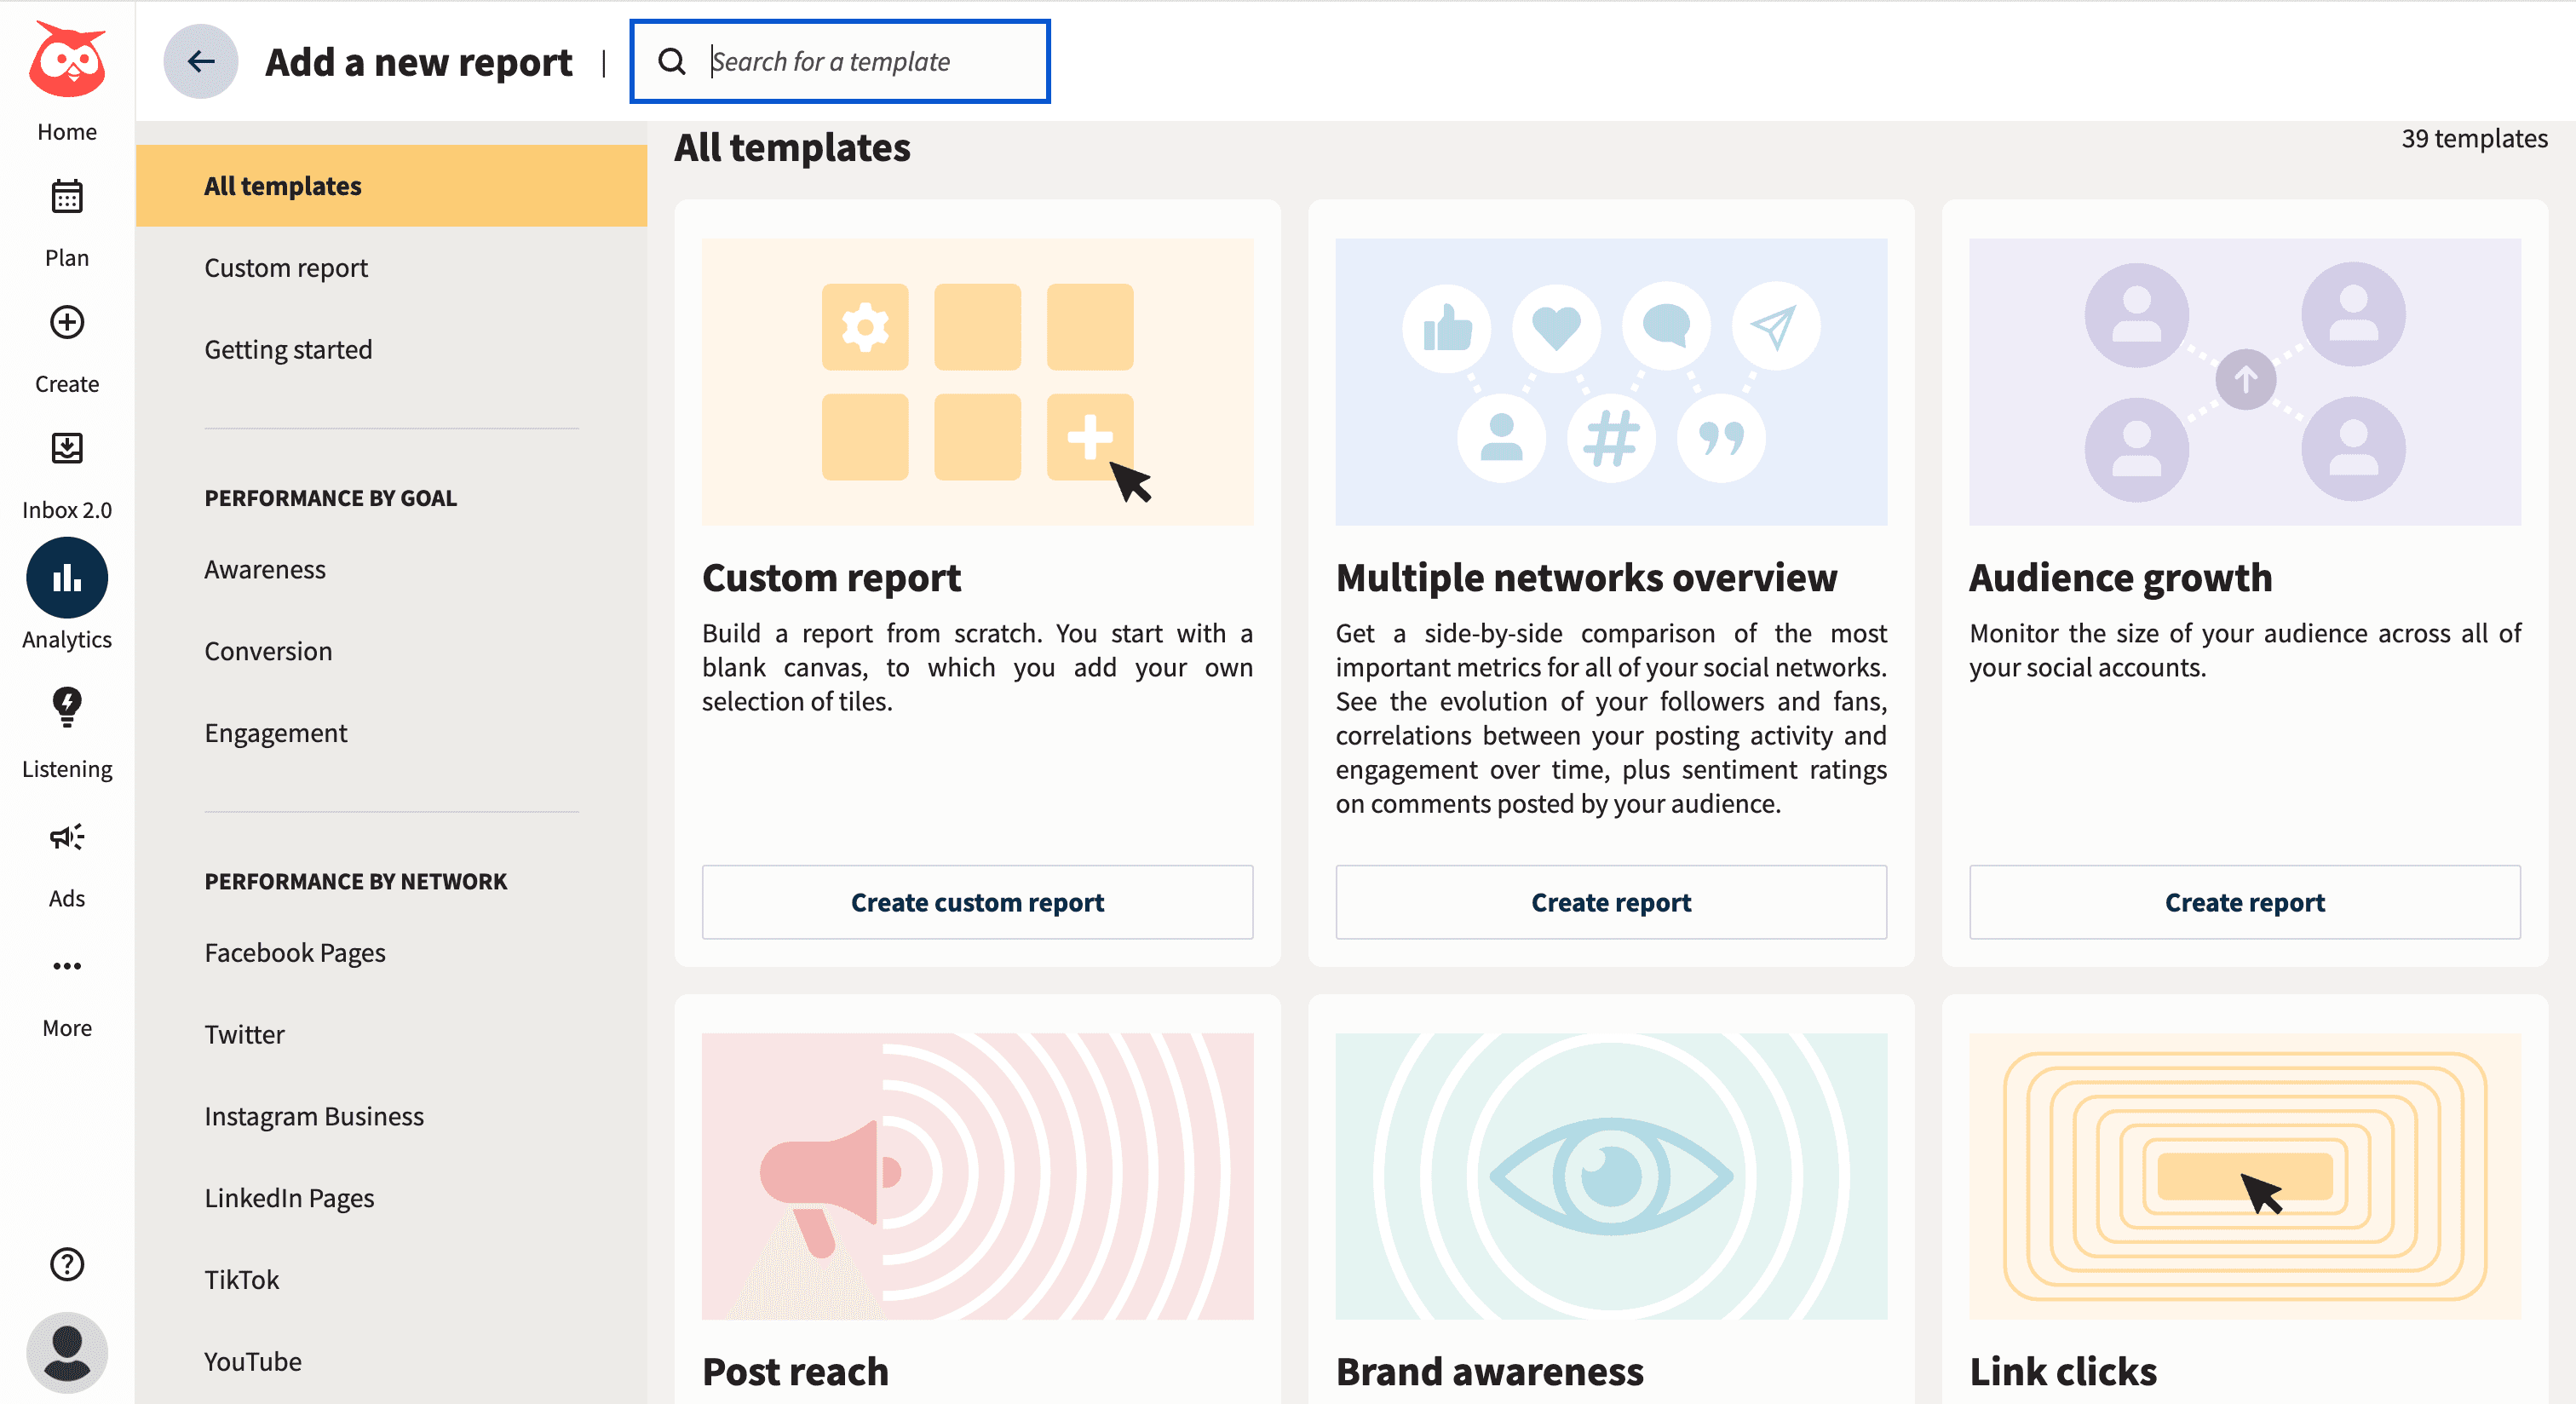The width and height of the screenshot is (2576, 1404).
Task: Filter templates by Engagement goal
Action: pos(276,733)
